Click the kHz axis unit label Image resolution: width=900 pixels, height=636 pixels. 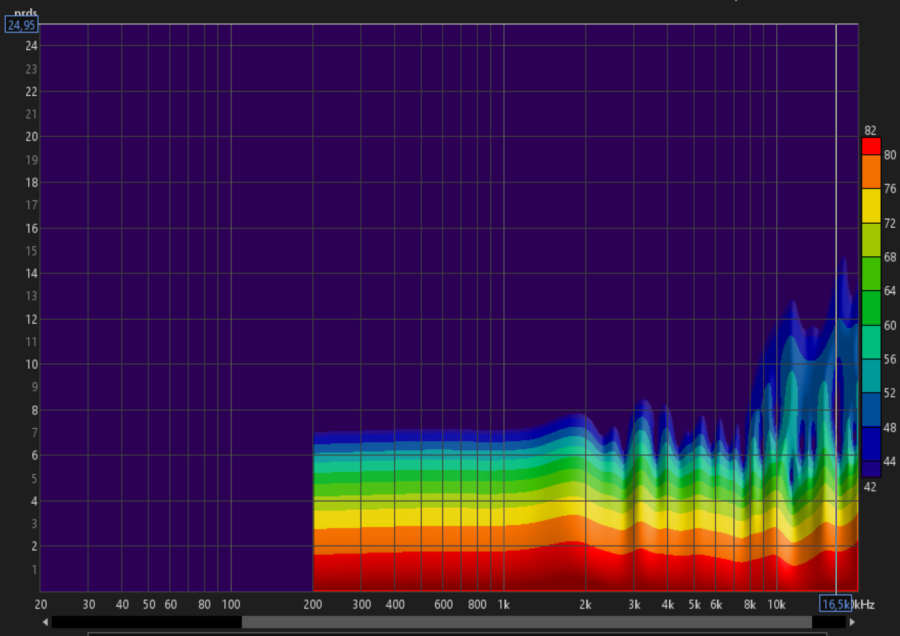click(x=862, y=604)
